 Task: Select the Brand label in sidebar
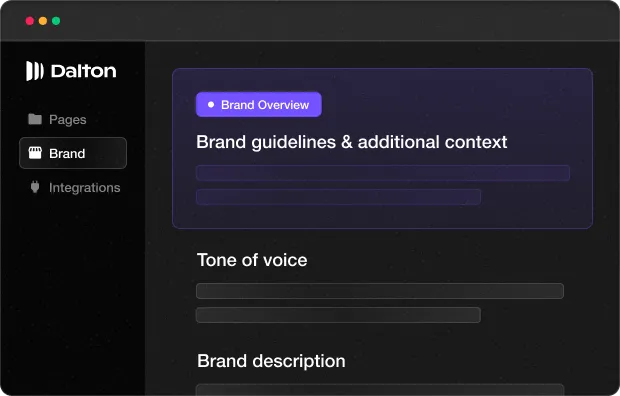coord(67,153)
